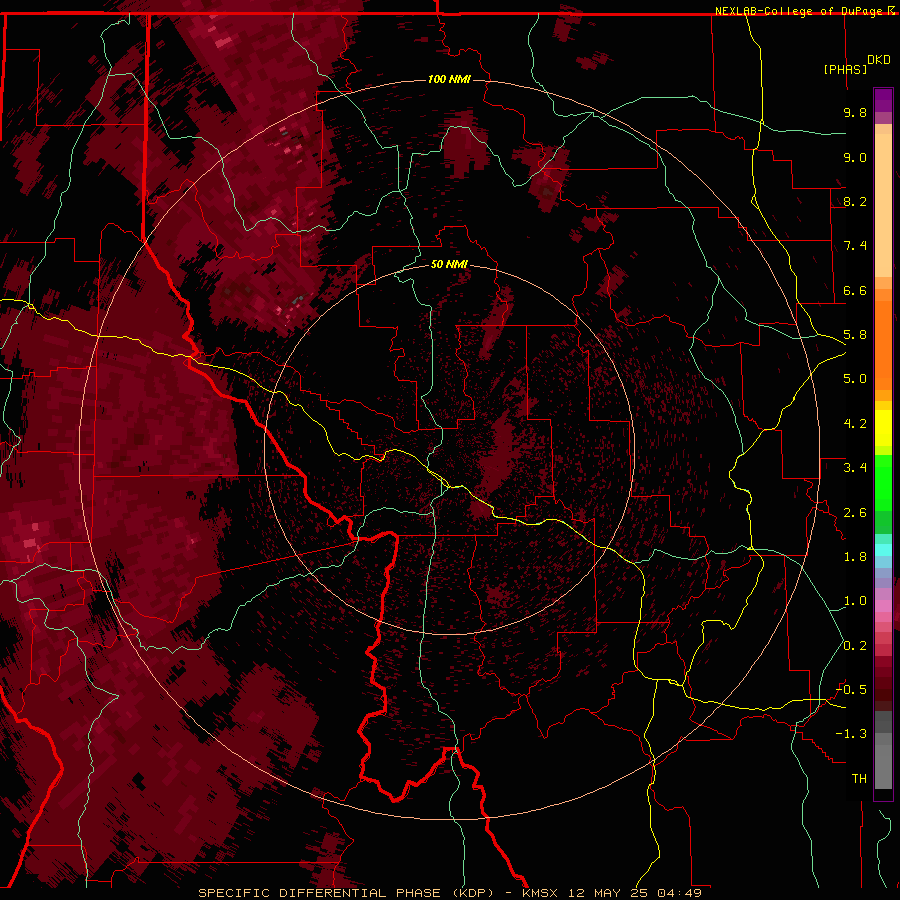The image size is (900, 900).
Task: Pick the purple band on the color scale
Action: click(883, 100)
